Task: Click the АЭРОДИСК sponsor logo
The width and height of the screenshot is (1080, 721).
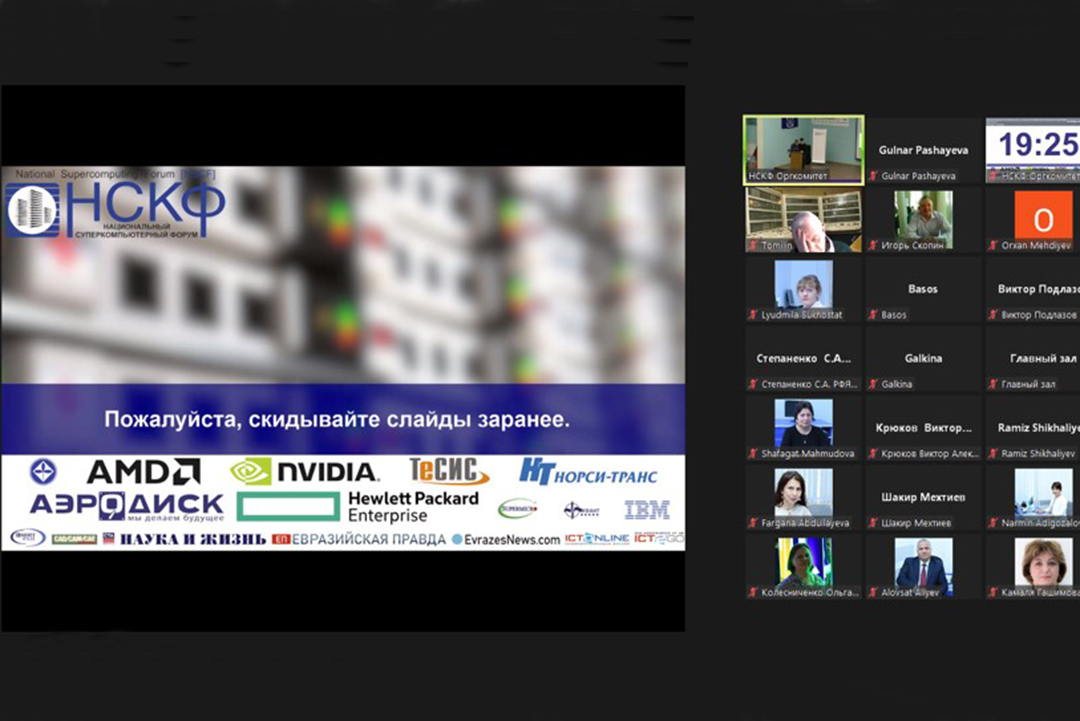Action: click(126, 505)
